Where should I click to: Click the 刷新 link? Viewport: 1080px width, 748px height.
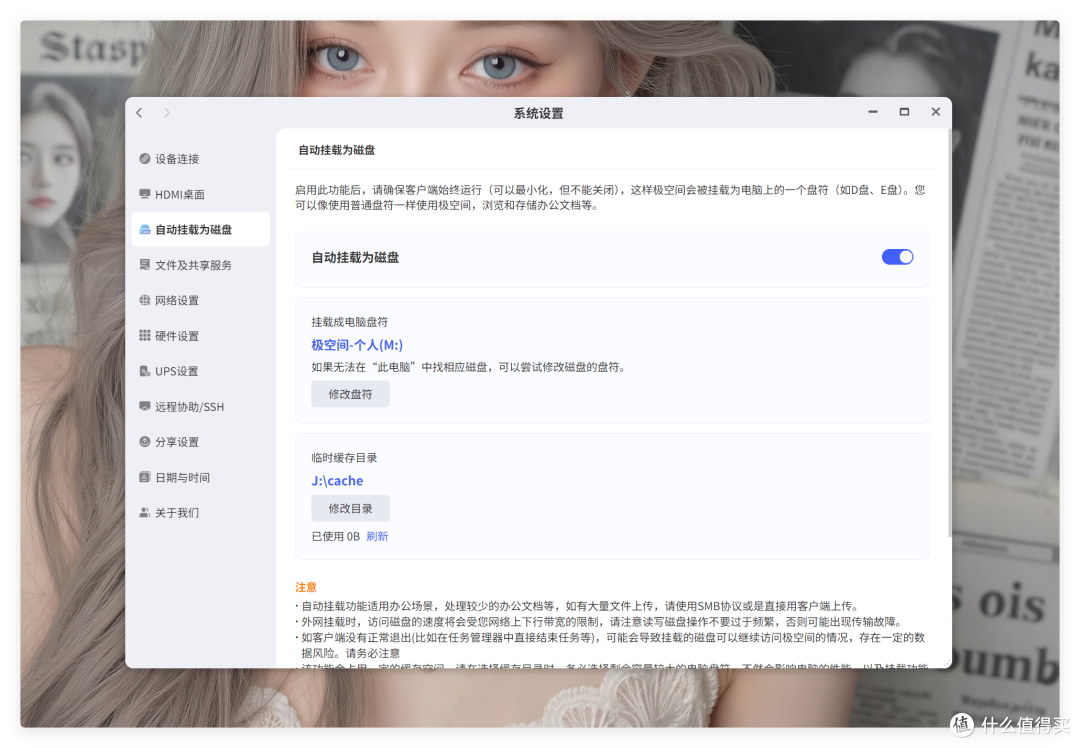click(377, 536)
